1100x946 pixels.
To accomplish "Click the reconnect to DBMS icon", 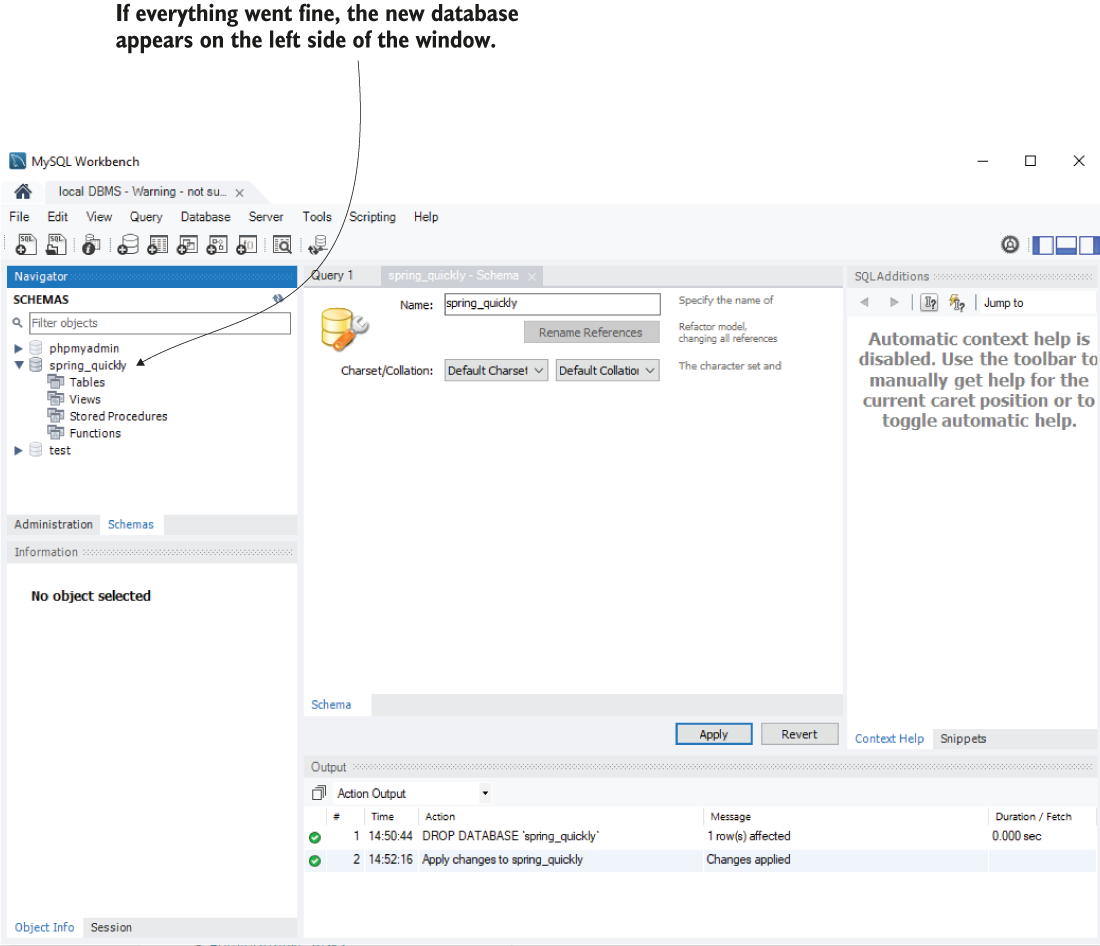I will [318, 245].
